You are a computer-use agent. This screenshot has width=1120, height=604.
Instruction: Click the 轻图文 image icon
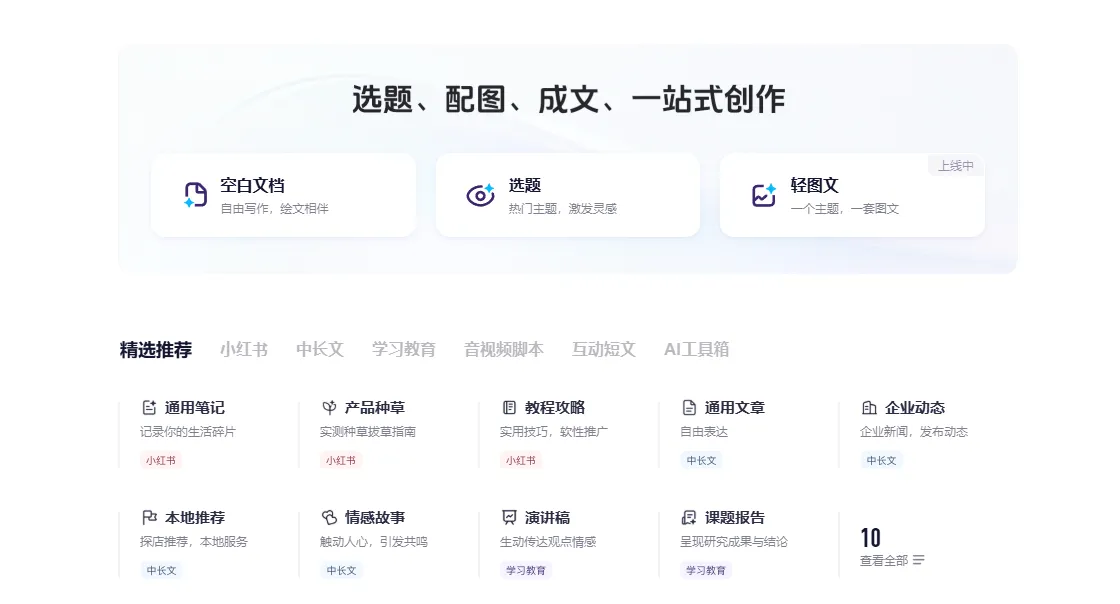tap(764, 195)
